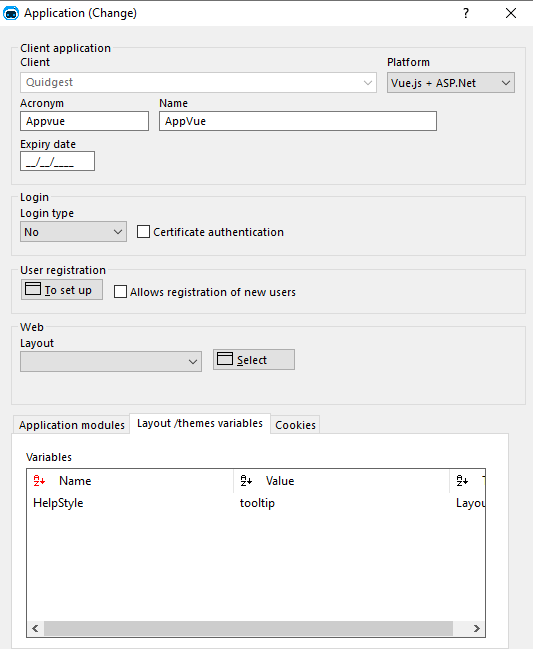This screenshot has height=649, width=533.
Task: Click the Acronym input field
Action: coord(84,121)
